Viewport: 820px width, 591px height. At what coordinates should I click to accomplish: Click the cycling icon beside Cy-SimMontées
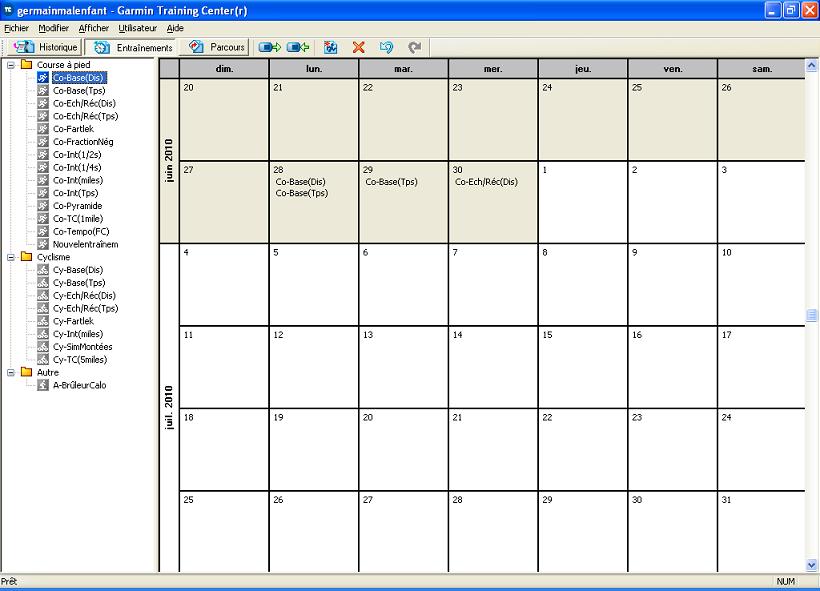click(43, 347)
